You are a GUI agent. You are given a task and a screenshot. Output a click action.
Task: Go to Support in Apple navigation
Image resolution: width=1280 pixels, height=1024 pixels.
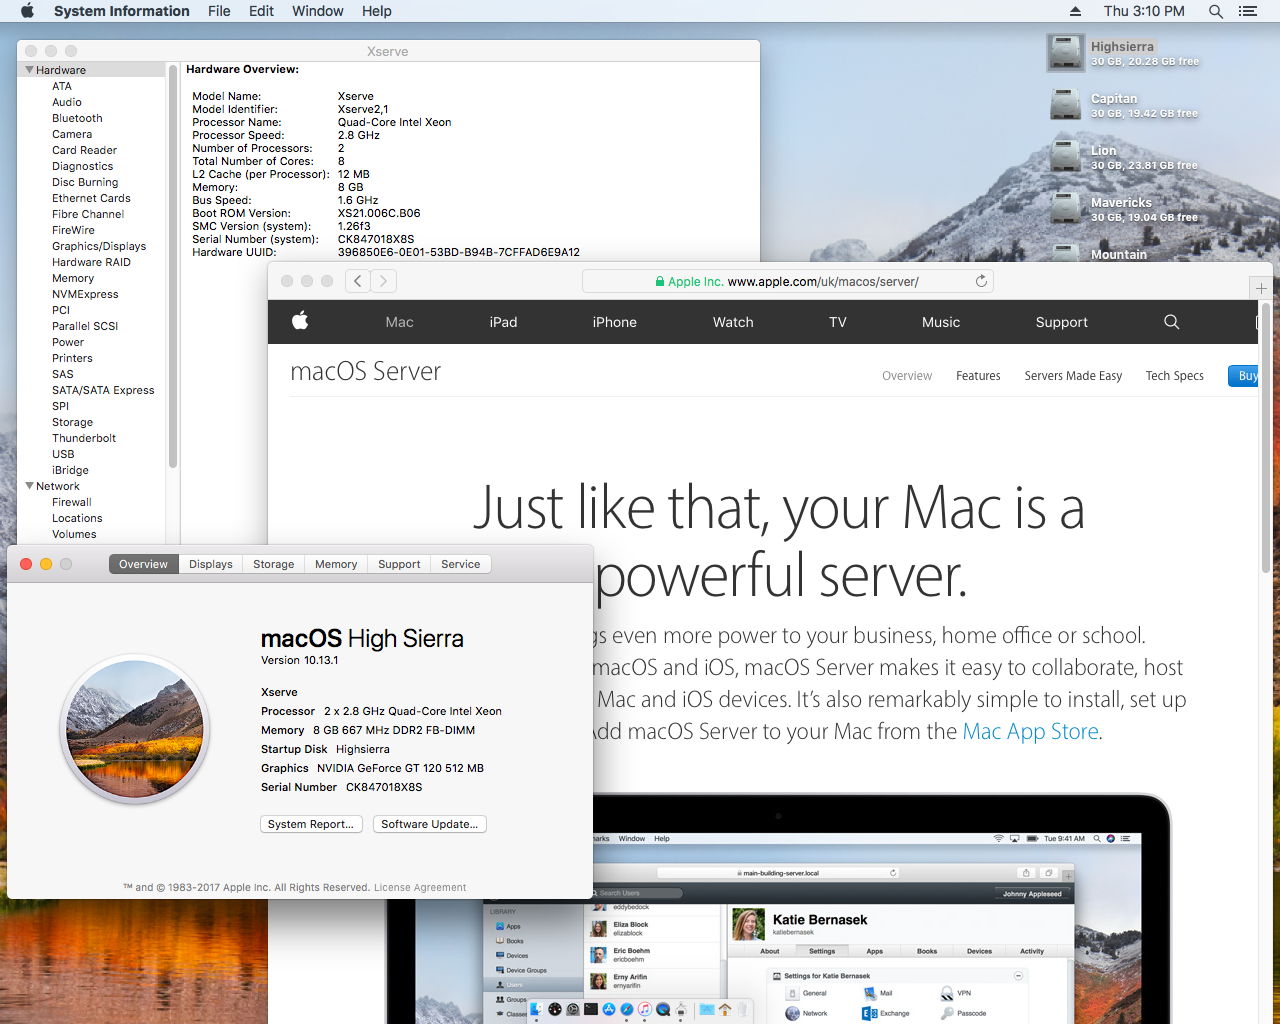[1062, 322]
